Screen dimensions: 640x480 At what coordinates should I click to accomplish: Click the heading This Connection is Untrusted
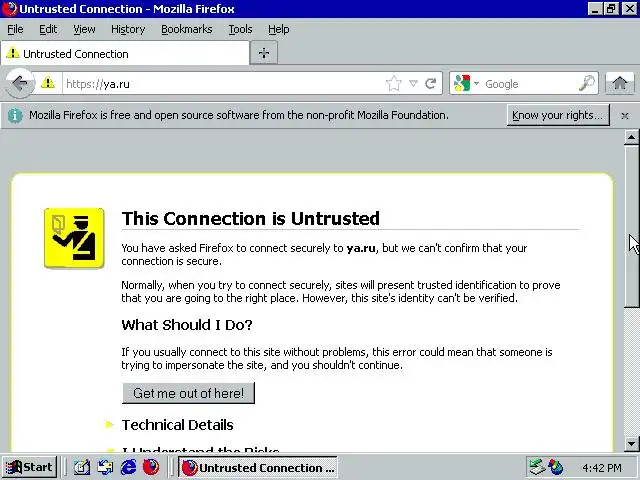[251, 218]
